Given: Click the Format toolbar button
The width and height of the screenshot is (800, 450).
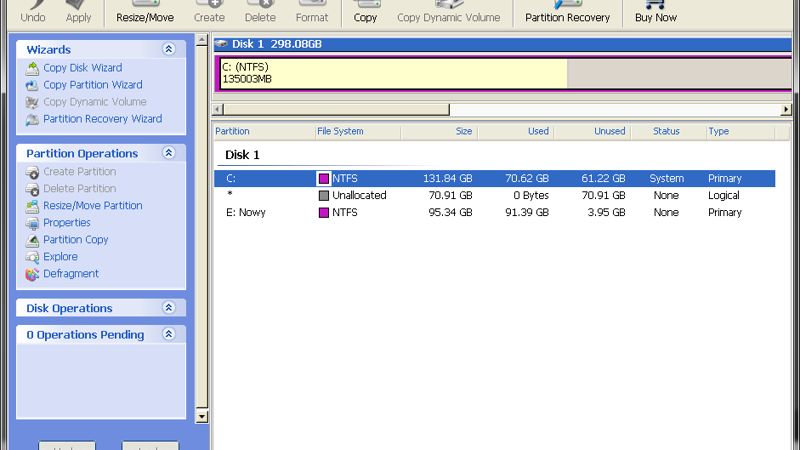Looking at the screenshot, I should point(312,13).
